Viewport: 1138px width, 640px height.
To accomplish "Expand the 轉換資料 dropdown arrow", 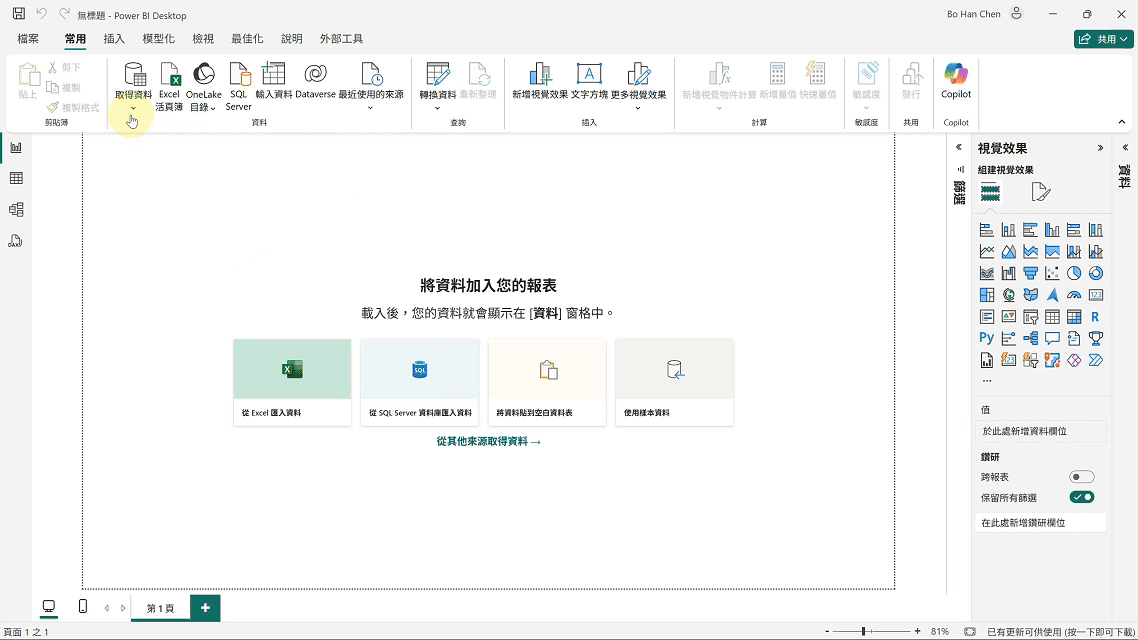I will [x=438, y=108].
